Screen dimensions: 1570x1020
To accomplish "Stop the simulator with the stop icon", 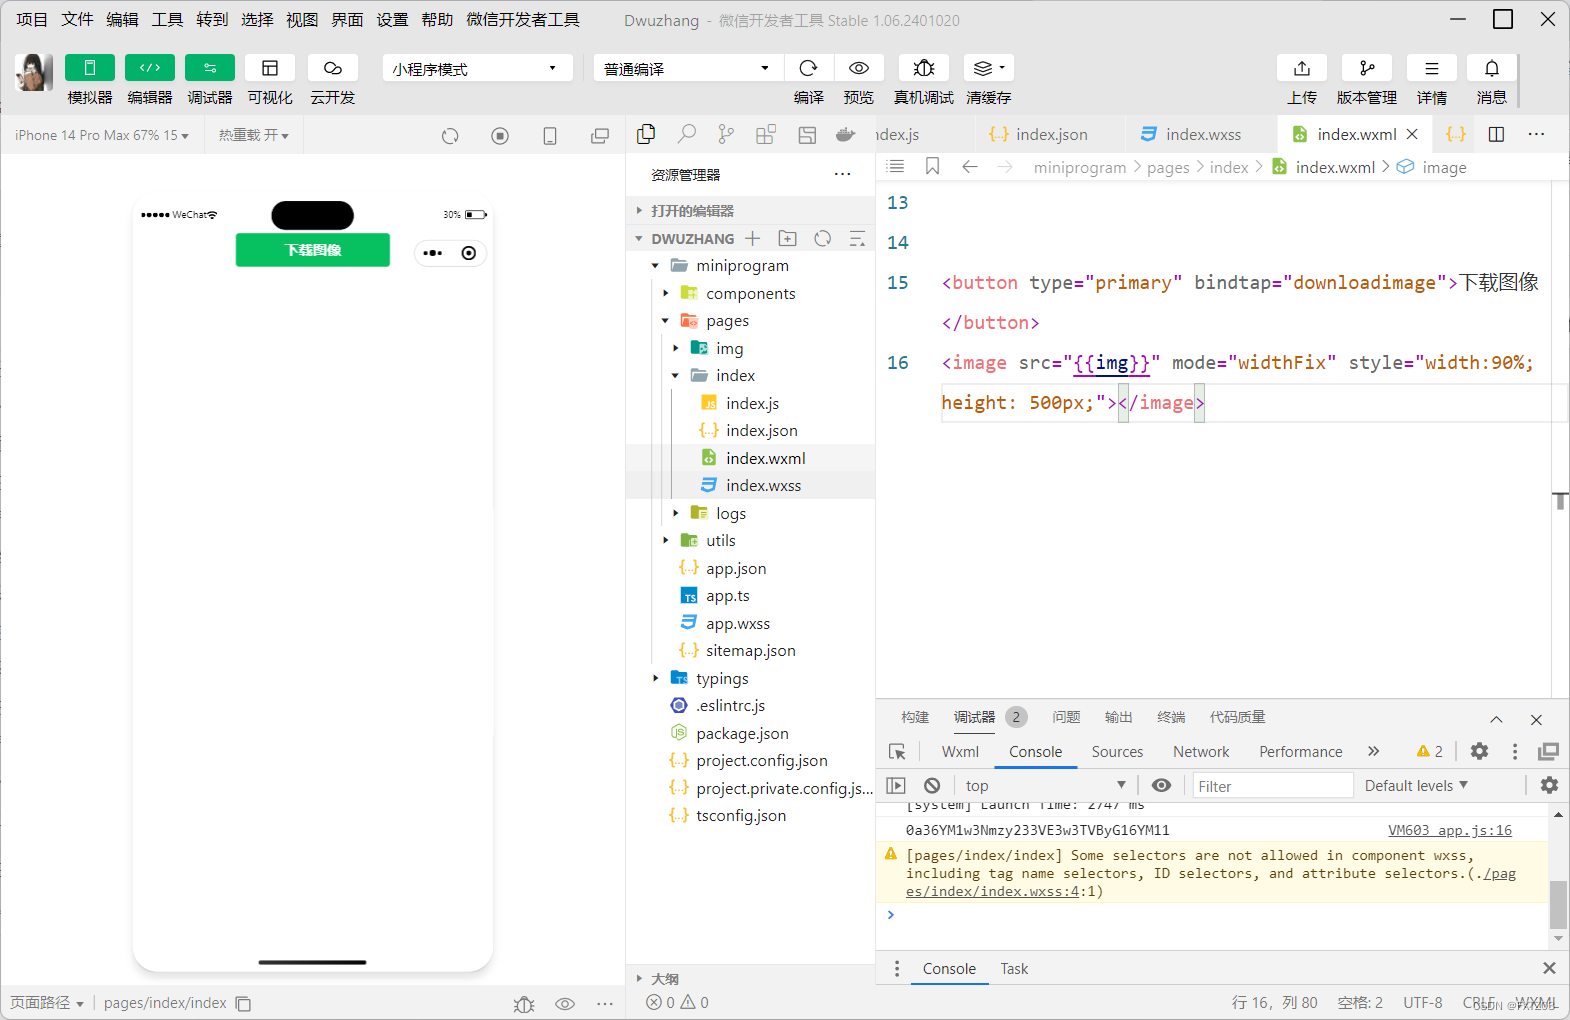I will pos(500,136).
